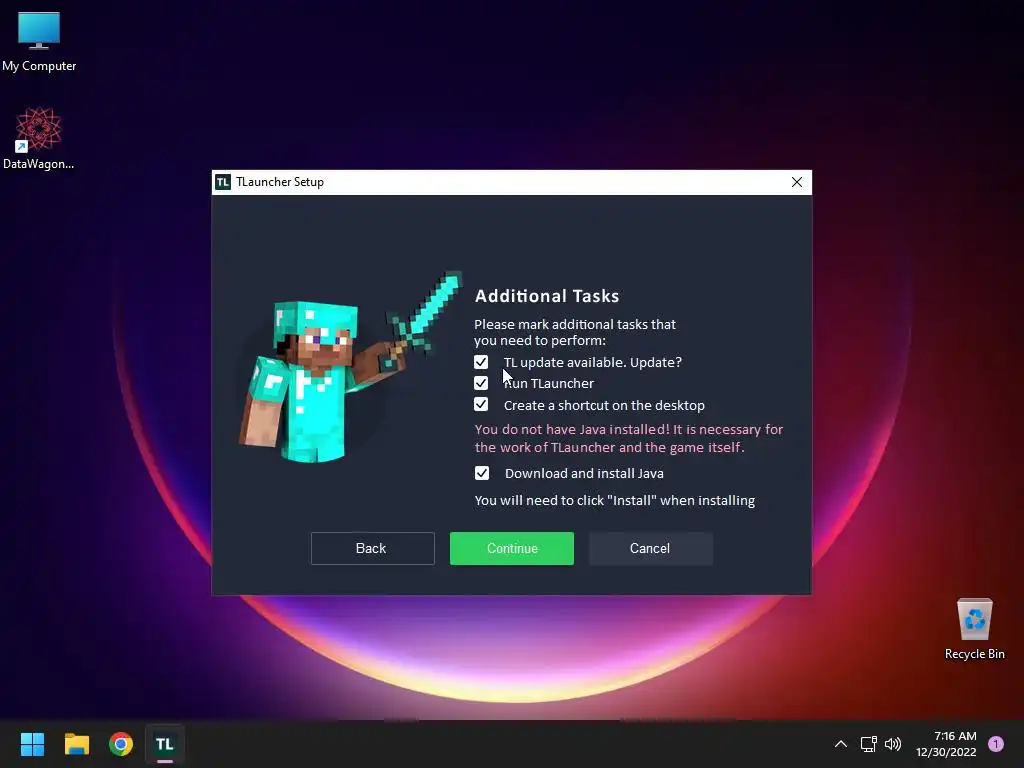The height and width of the screenshot is (768, 1024).
Task: Close the TLauncher Setup window
Action: pos(797,182)
